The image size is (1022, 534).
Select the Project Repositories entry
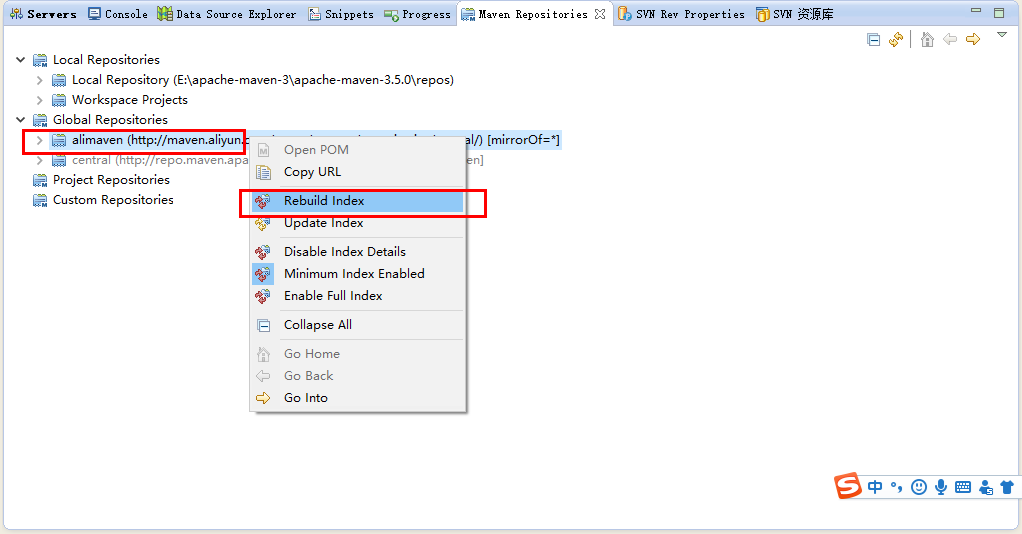click(x=111, y=180)
